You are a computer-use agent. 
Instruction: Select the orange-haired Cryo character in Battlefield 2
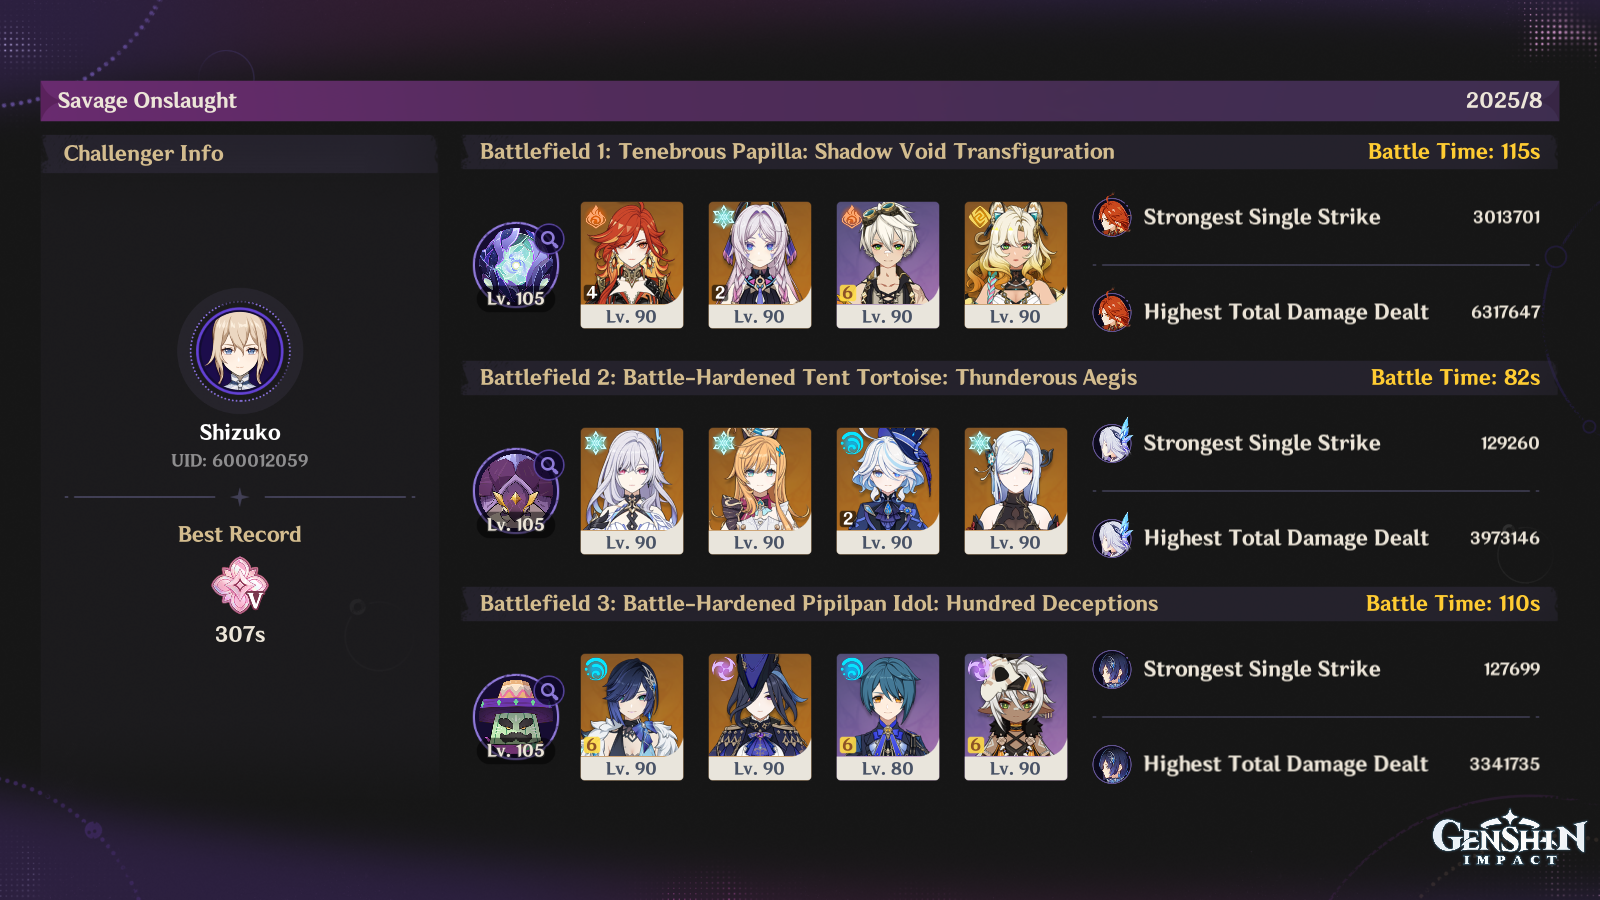click(x=760, y=491)
